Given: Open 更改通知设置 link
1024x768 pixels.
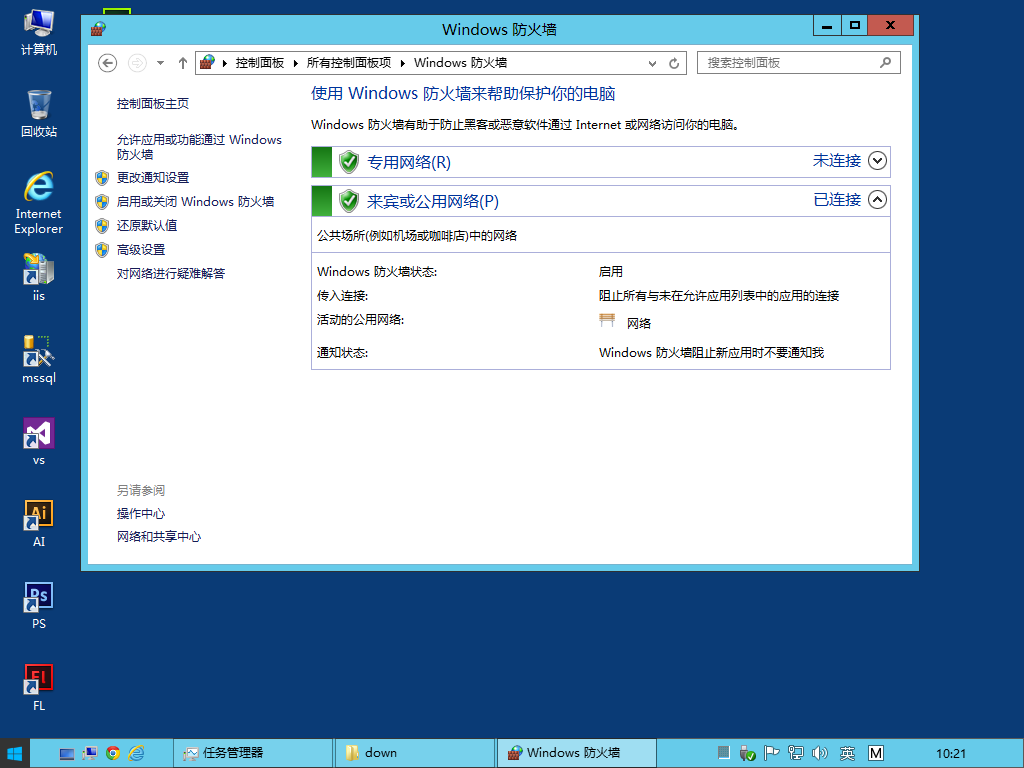Looking at the screenshot, I should pos(153,178).
